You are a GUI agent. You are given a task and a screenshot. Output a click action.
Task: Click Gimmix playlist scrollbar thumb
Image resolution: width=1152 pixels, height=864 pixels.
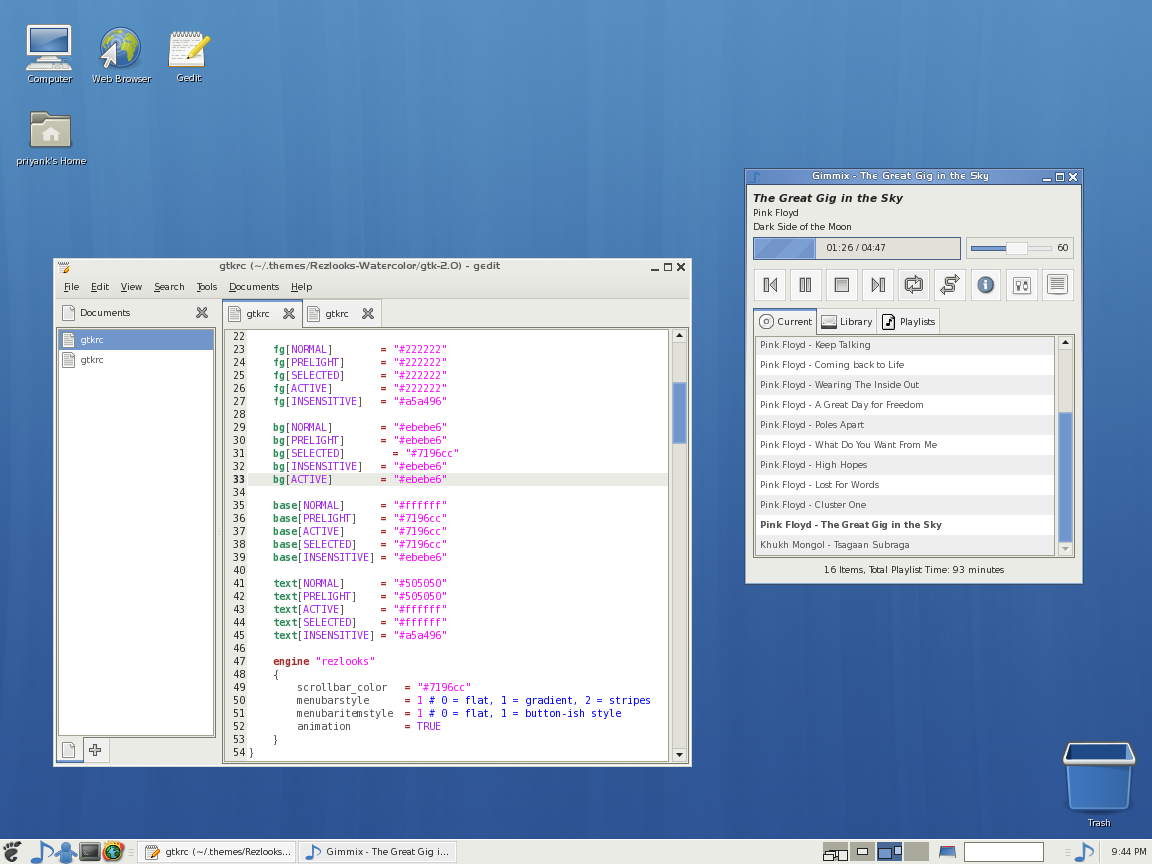pyautogui.click(x=1065, y=478)
